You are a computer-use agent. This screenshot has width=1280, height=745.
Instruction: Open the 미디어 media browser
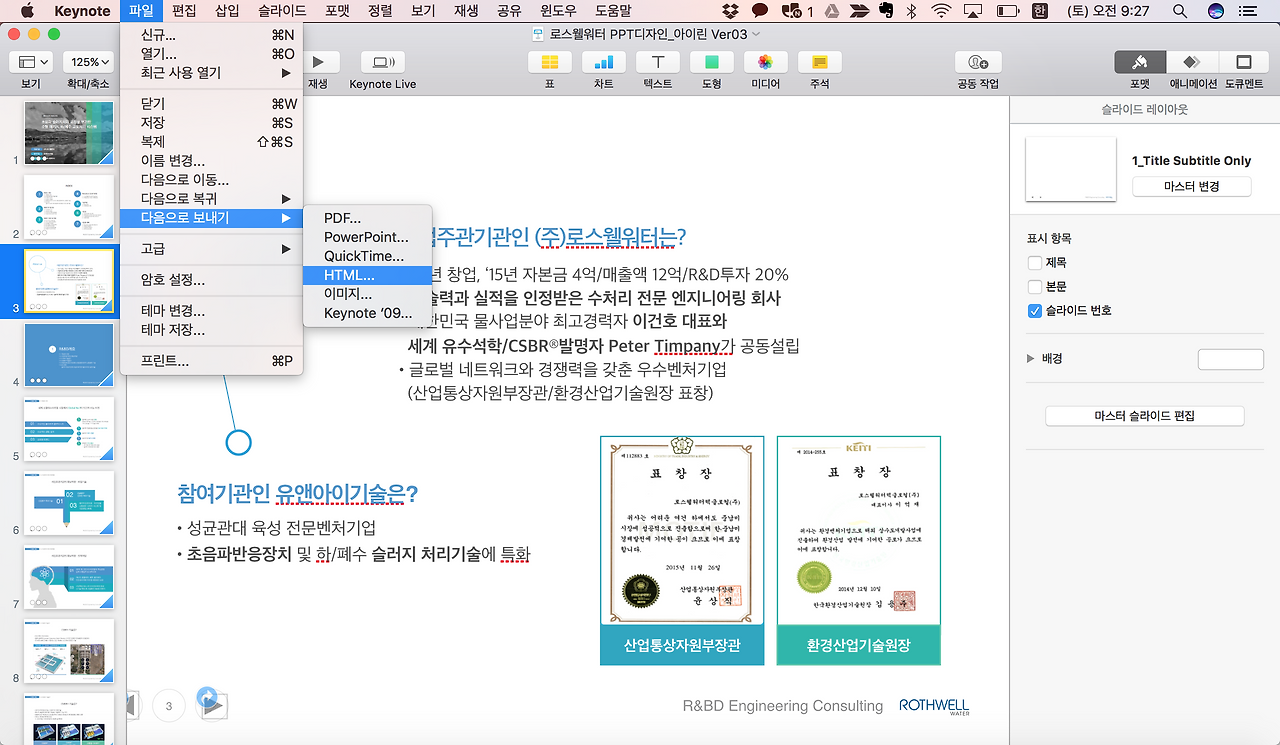click(x=764, y=62)
